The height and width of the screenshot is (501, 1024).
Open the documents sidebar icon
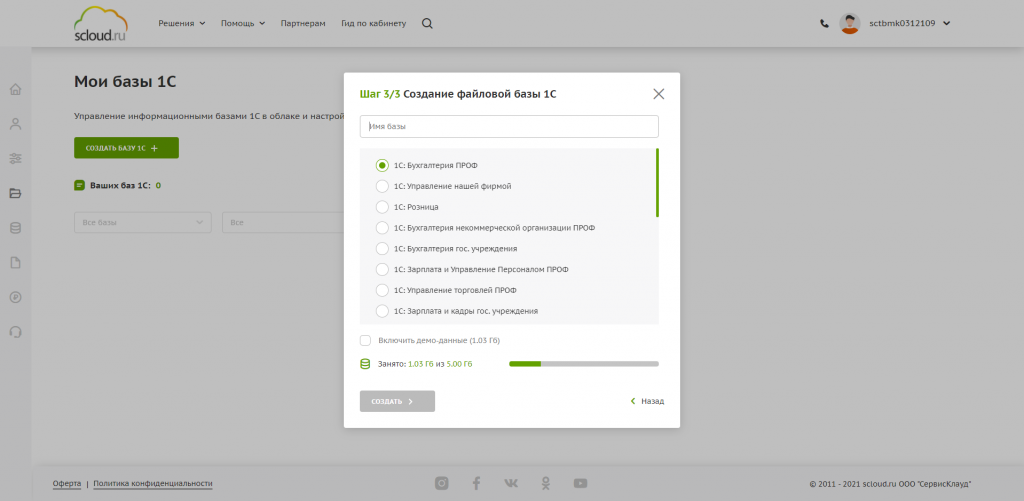click(16, 263)
